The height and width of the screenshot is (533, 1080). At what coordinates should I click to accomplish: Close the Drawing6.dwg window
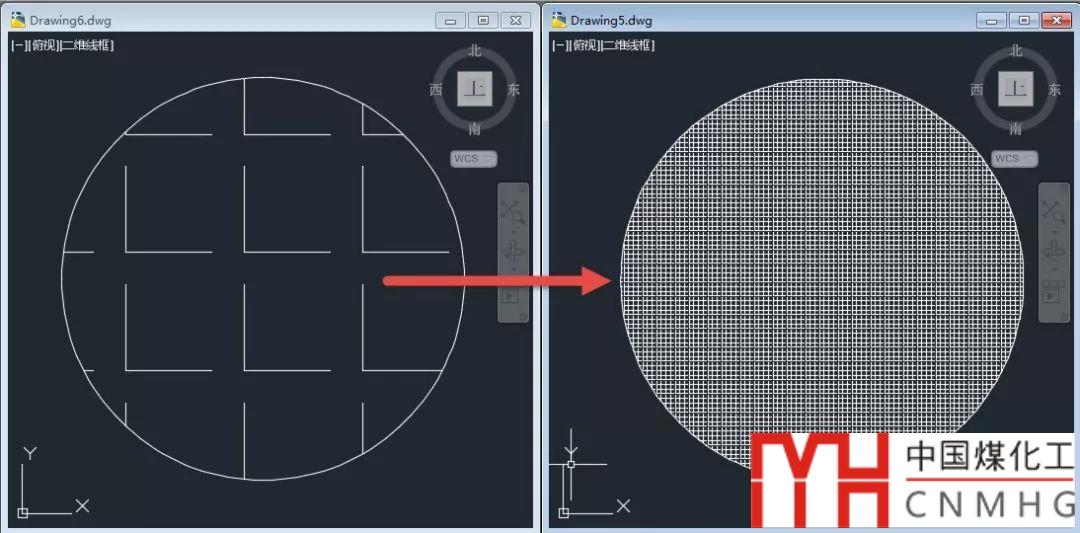point(516,21)
